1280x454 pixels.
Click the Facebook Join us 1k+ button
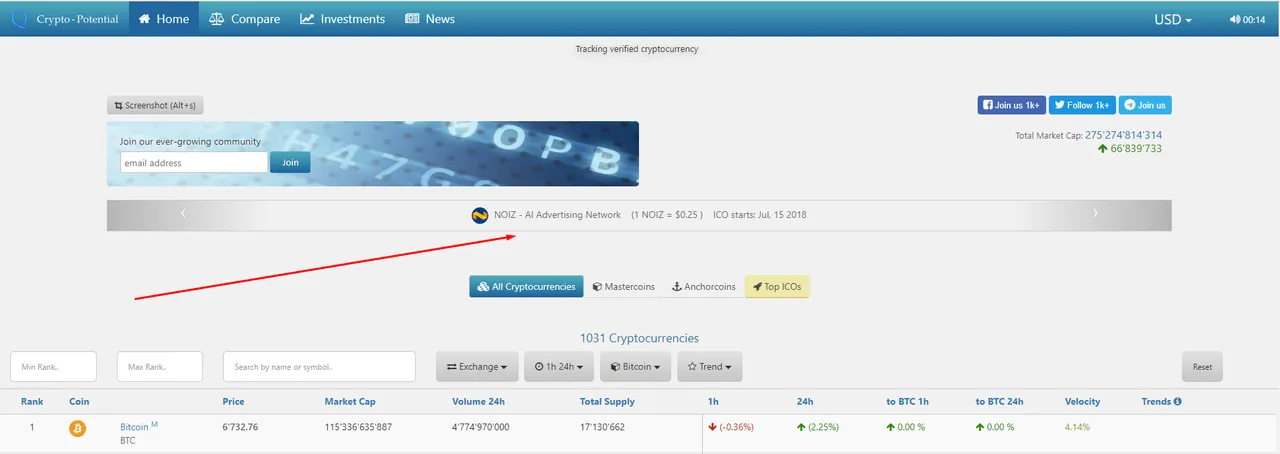(1011, 104)
